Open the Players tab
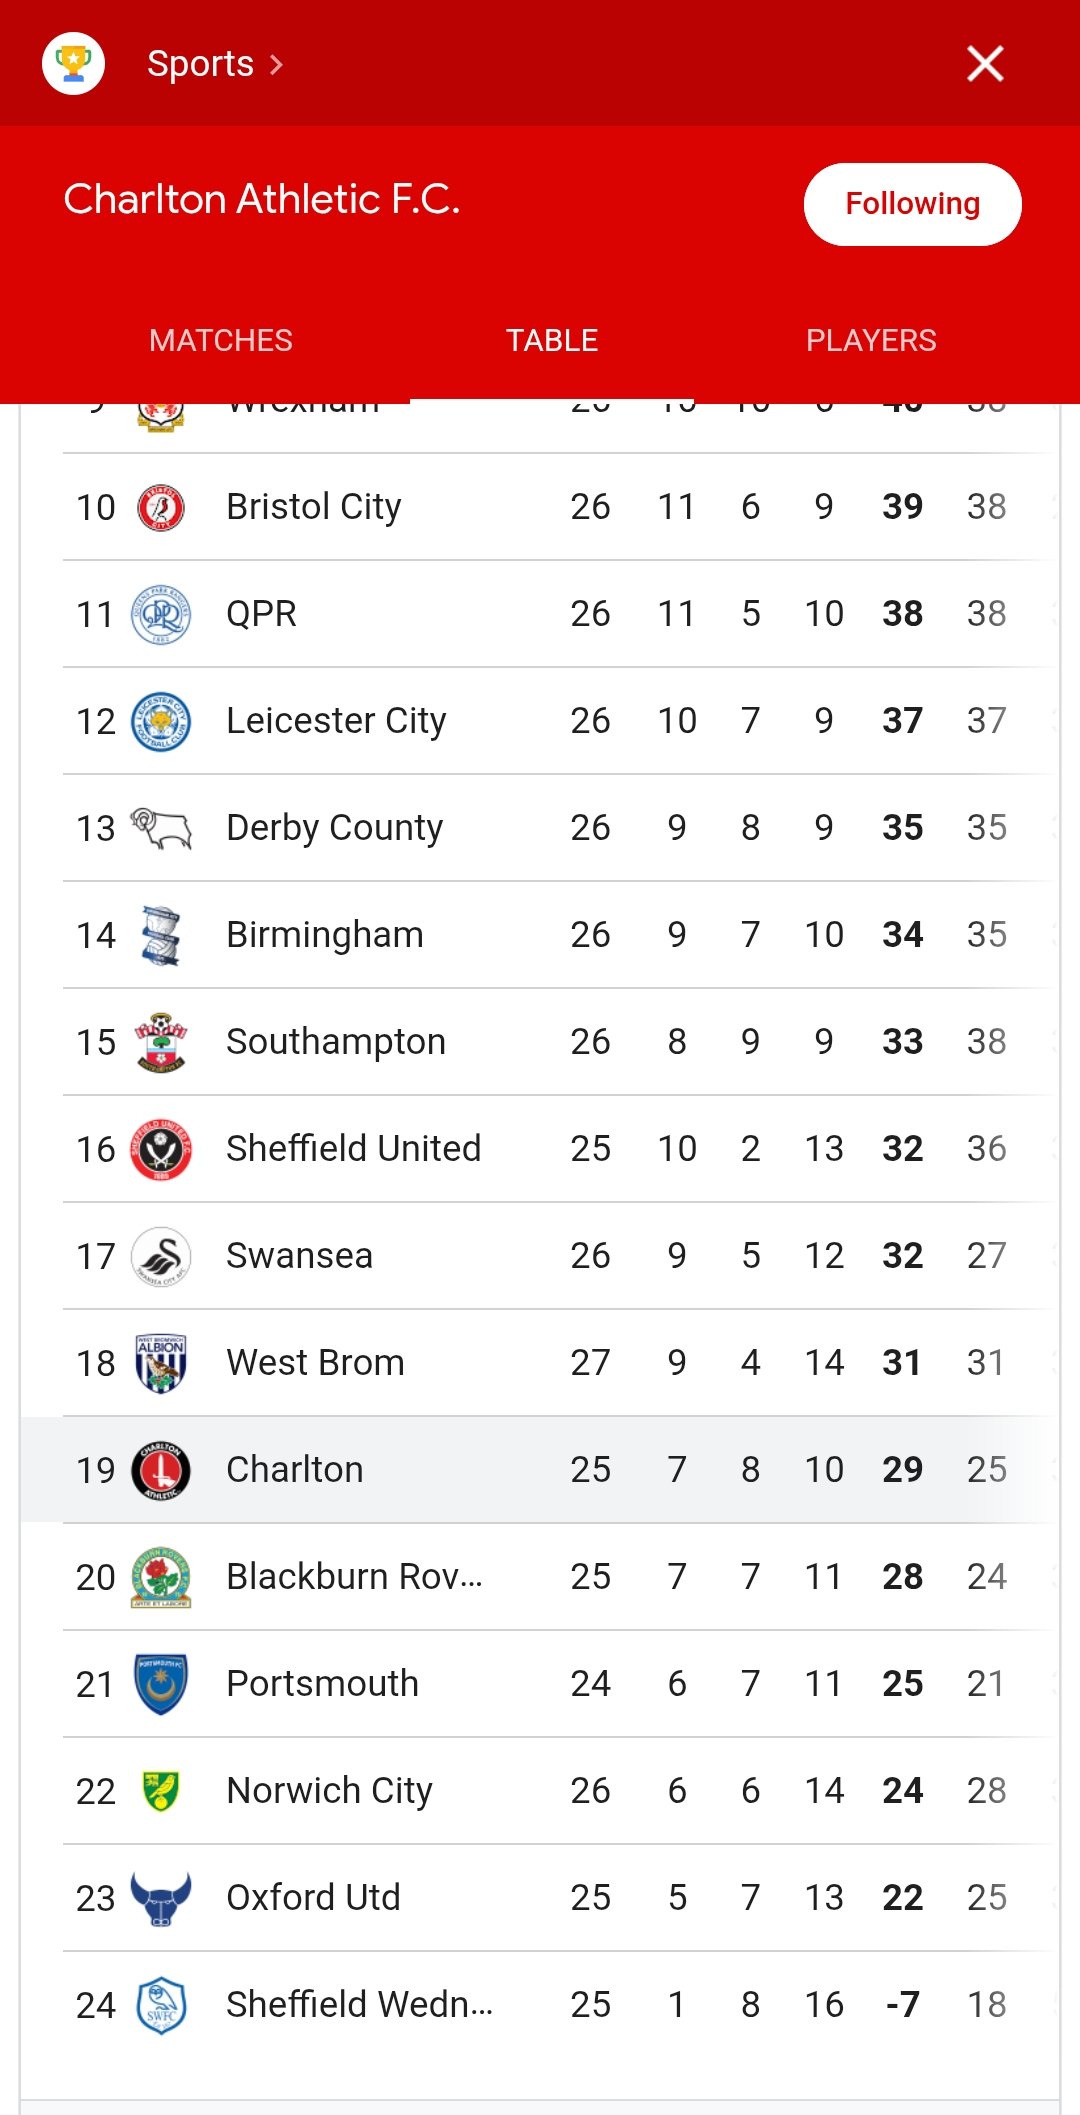The height and width of the screenshot is (2115, 1080). [x=871, y=341]
